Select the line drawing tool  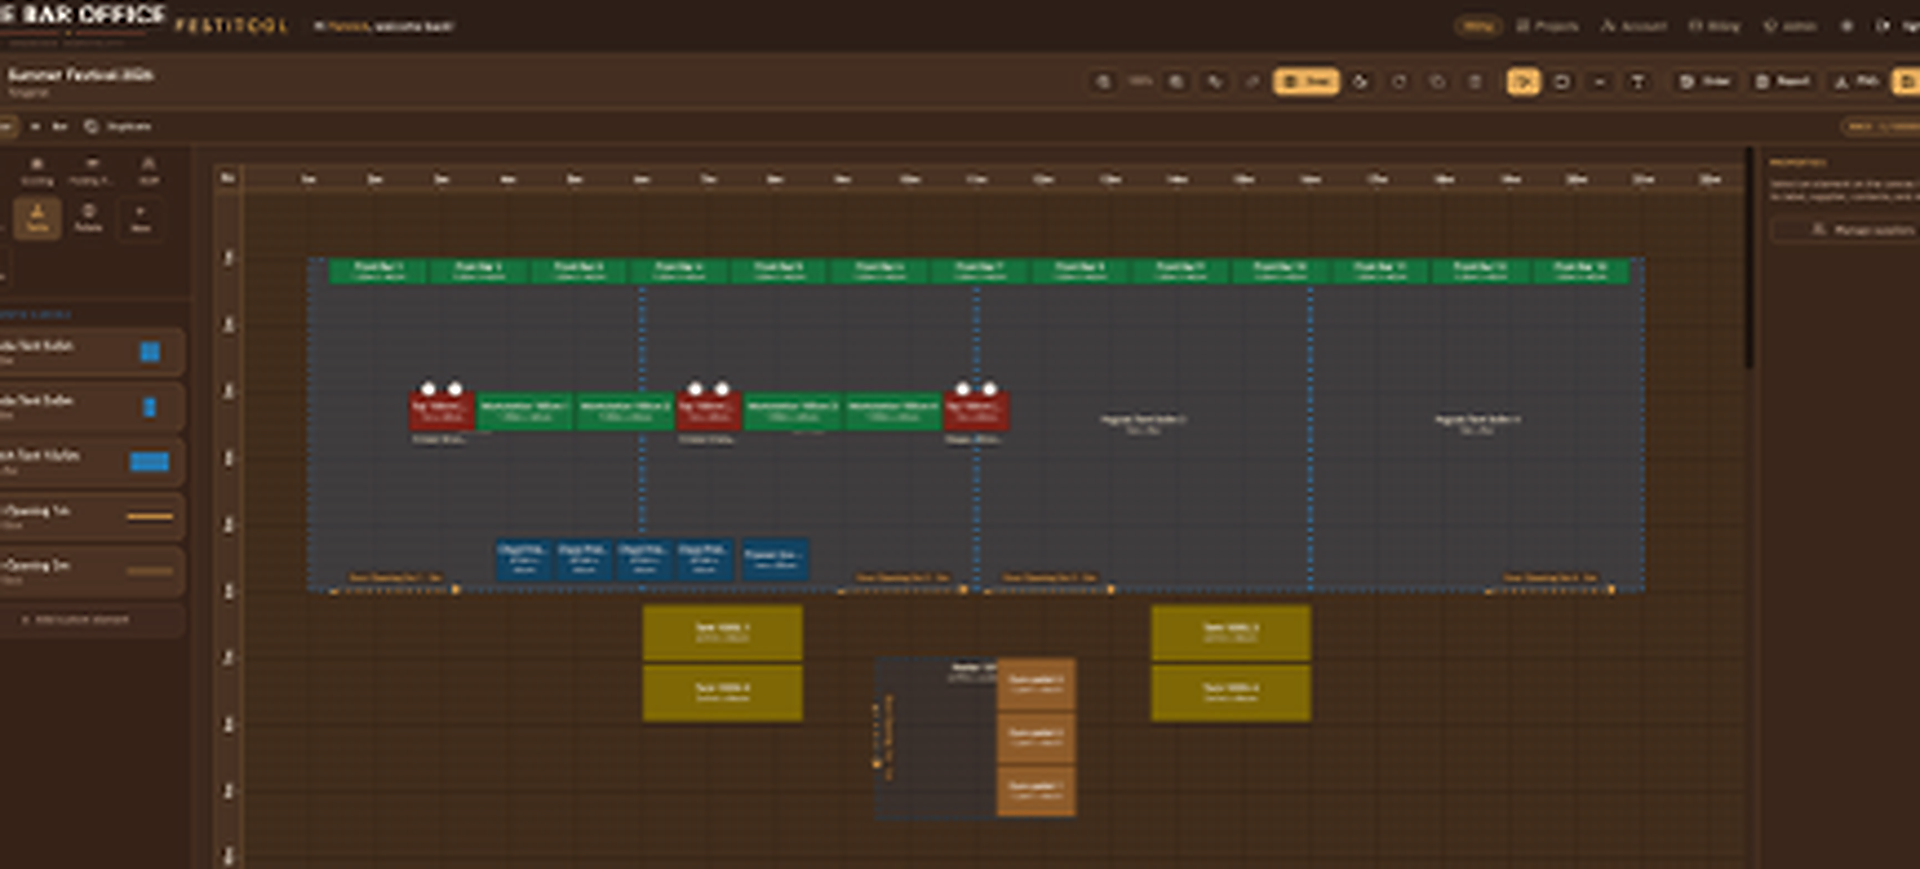[1599, 82]
